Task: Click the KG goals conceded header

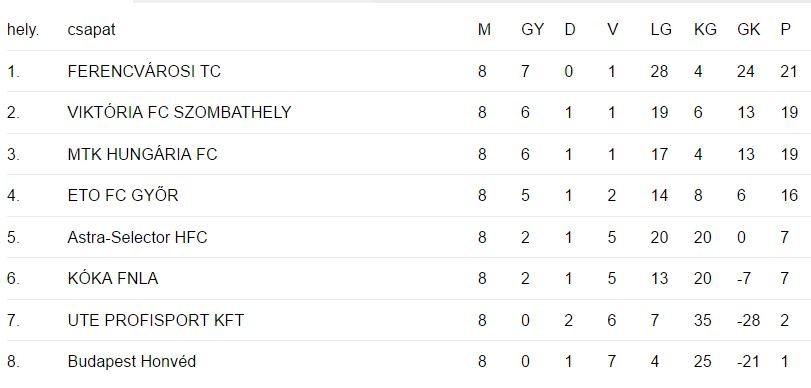Action: tap(705, 30)
